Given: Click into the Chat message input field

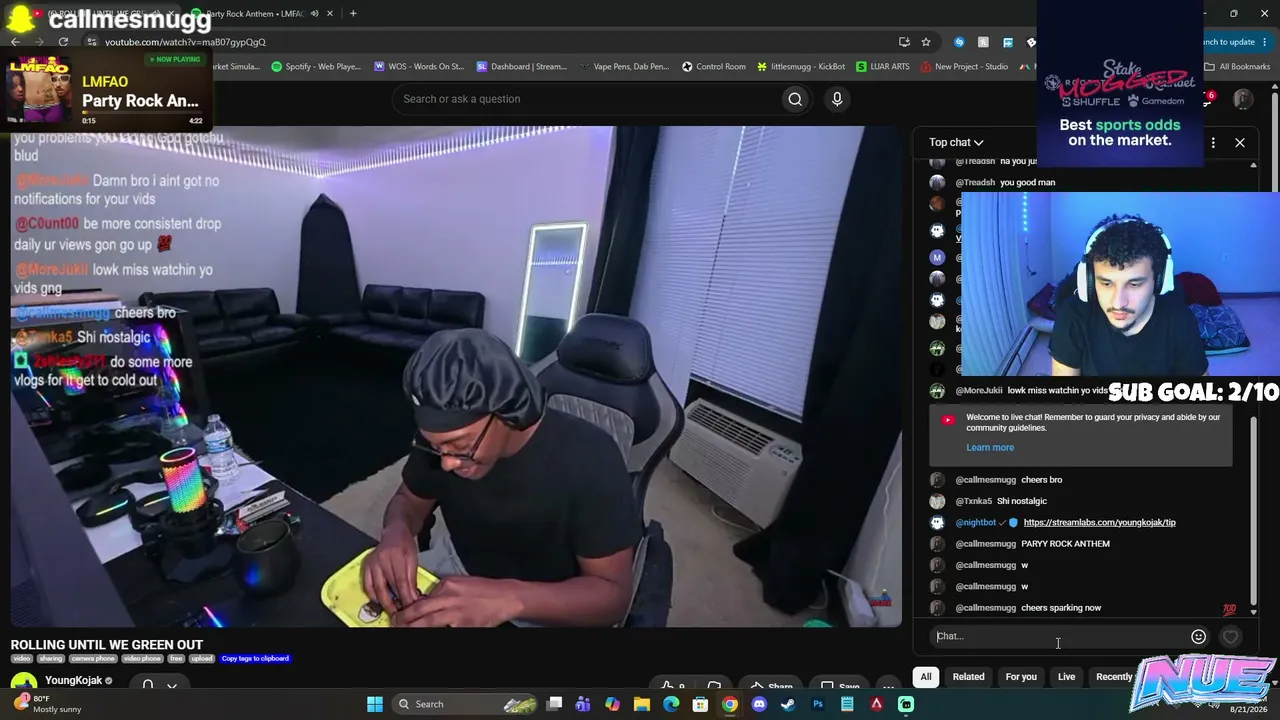Looking at the screenshot, I should click(1060, 636).
